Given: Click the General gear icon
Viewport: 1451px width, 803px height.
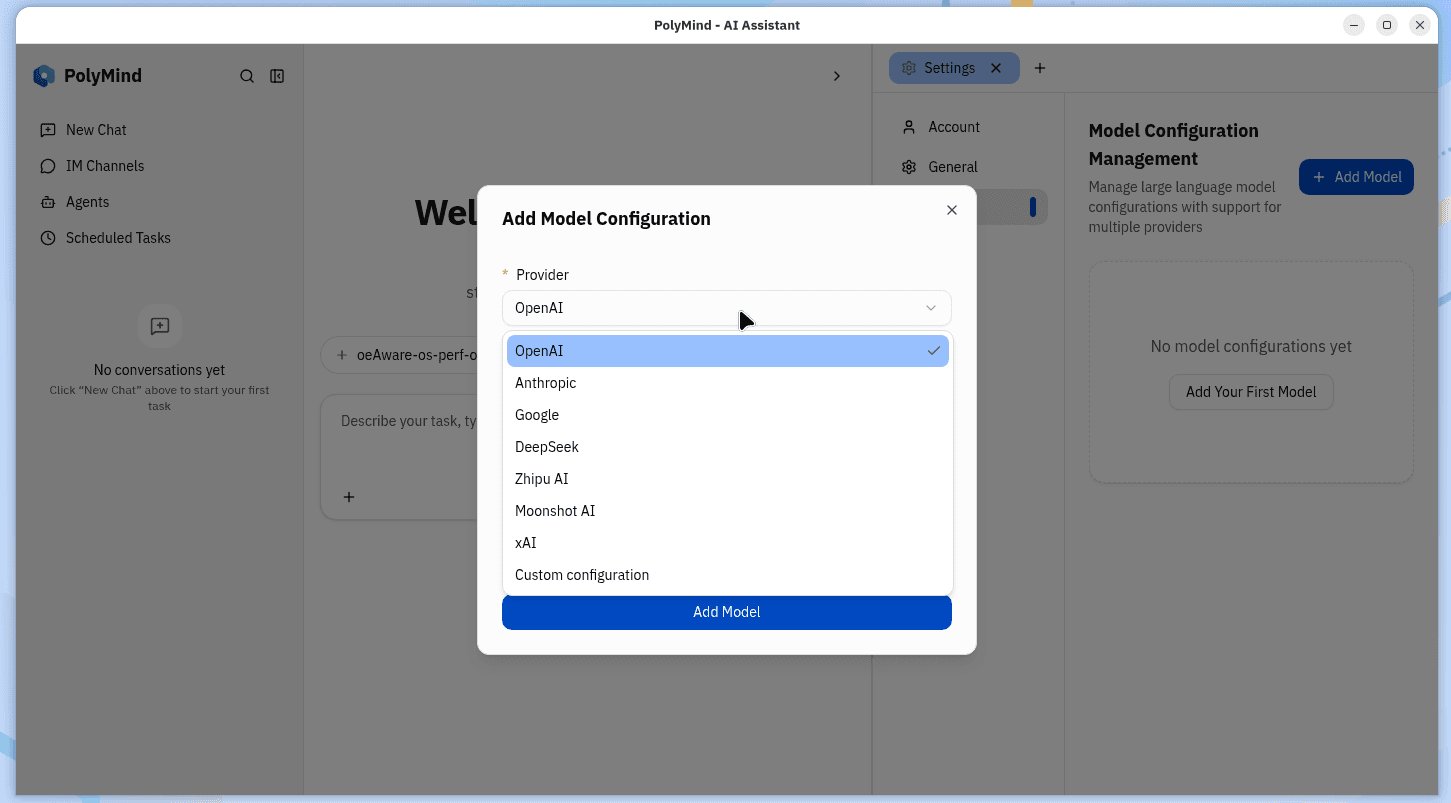Looking at the screenshot, I should tap(909, 167).
